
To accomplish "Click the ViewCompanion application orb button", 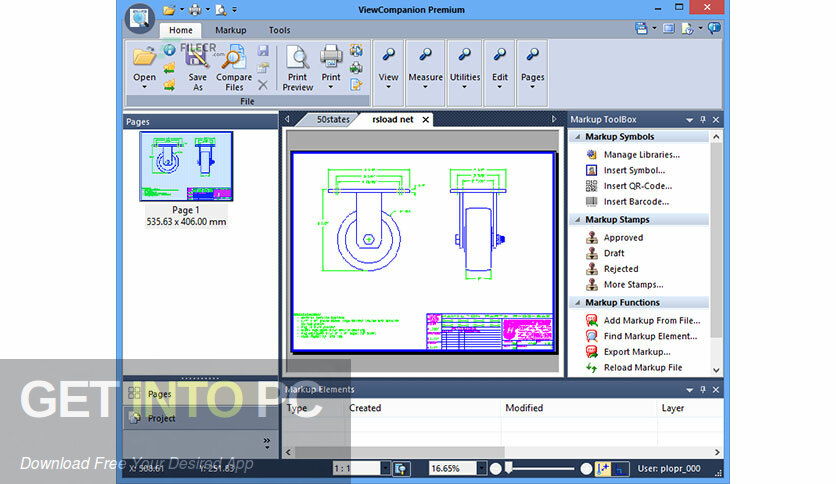I will tap(140, 18).
